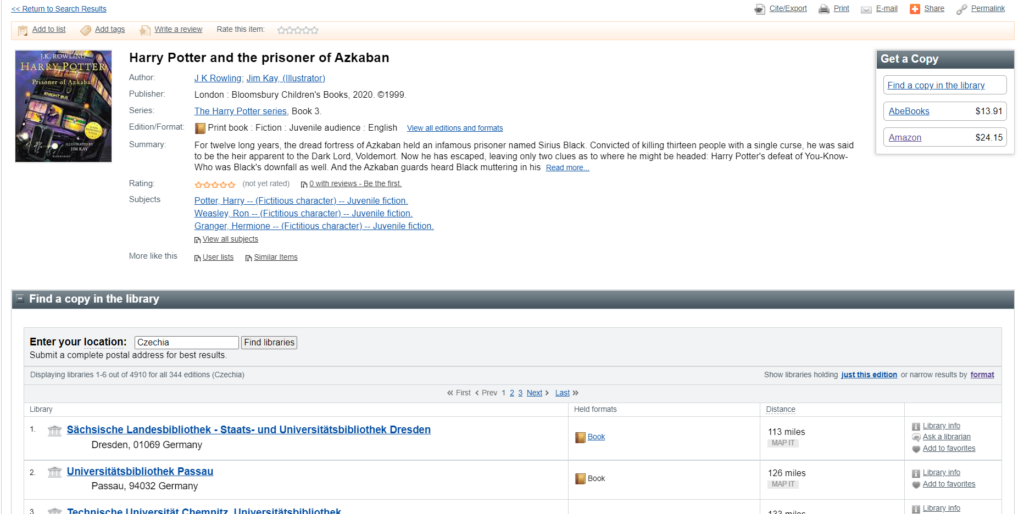
Task: Click the library building icon for Dresden library
Action: tap(55, 430)
